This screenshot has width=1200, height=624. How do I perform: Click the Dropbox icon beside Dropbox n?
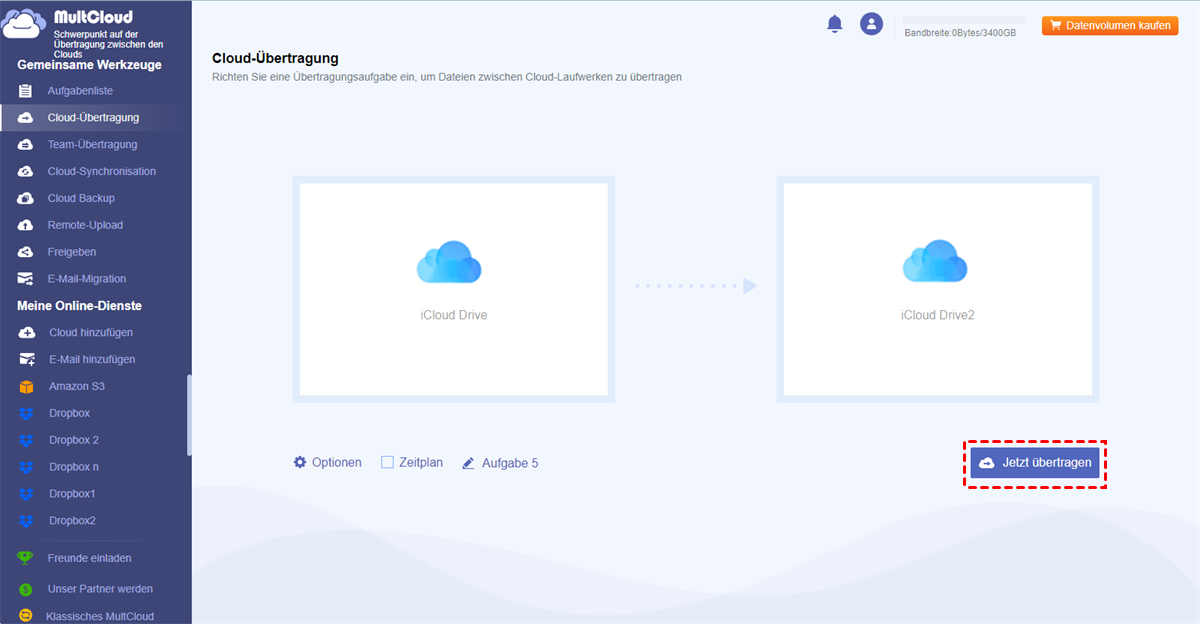[x=27, y=468]
